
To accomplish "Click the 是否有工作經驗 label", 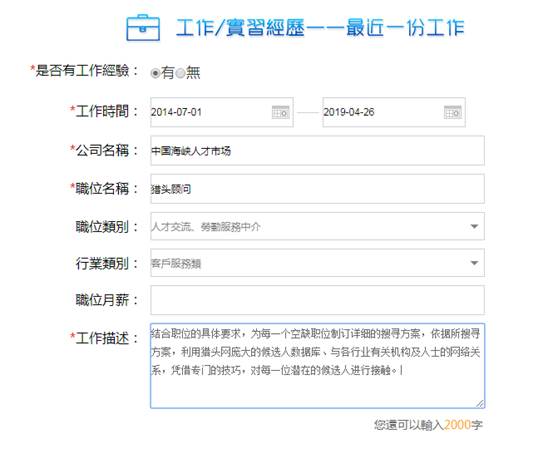I will [x=85, y=71].
